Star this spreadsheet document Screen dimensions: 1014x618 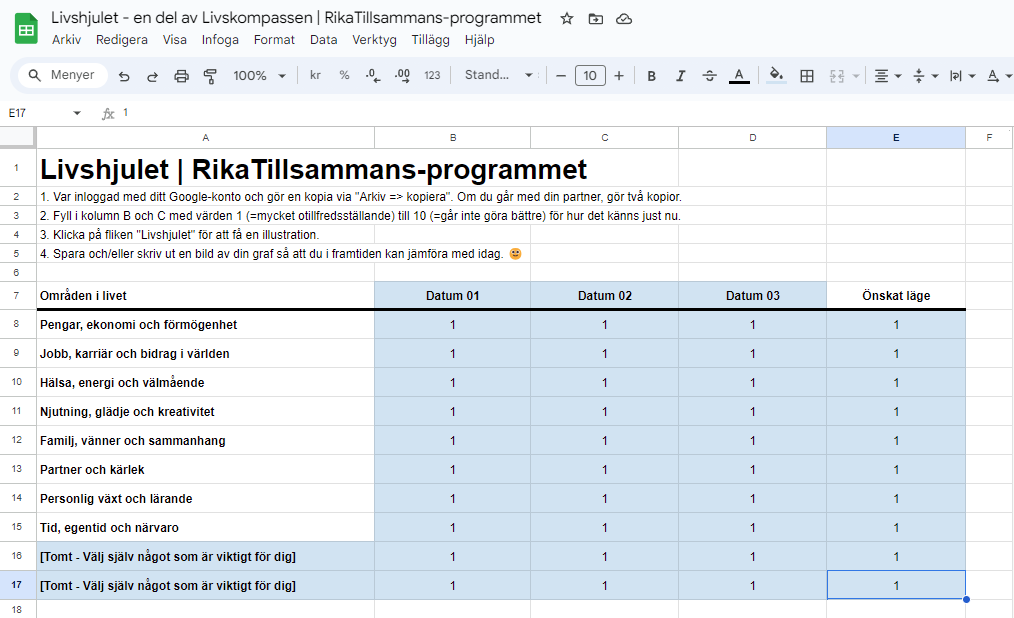tap(567, 19)
